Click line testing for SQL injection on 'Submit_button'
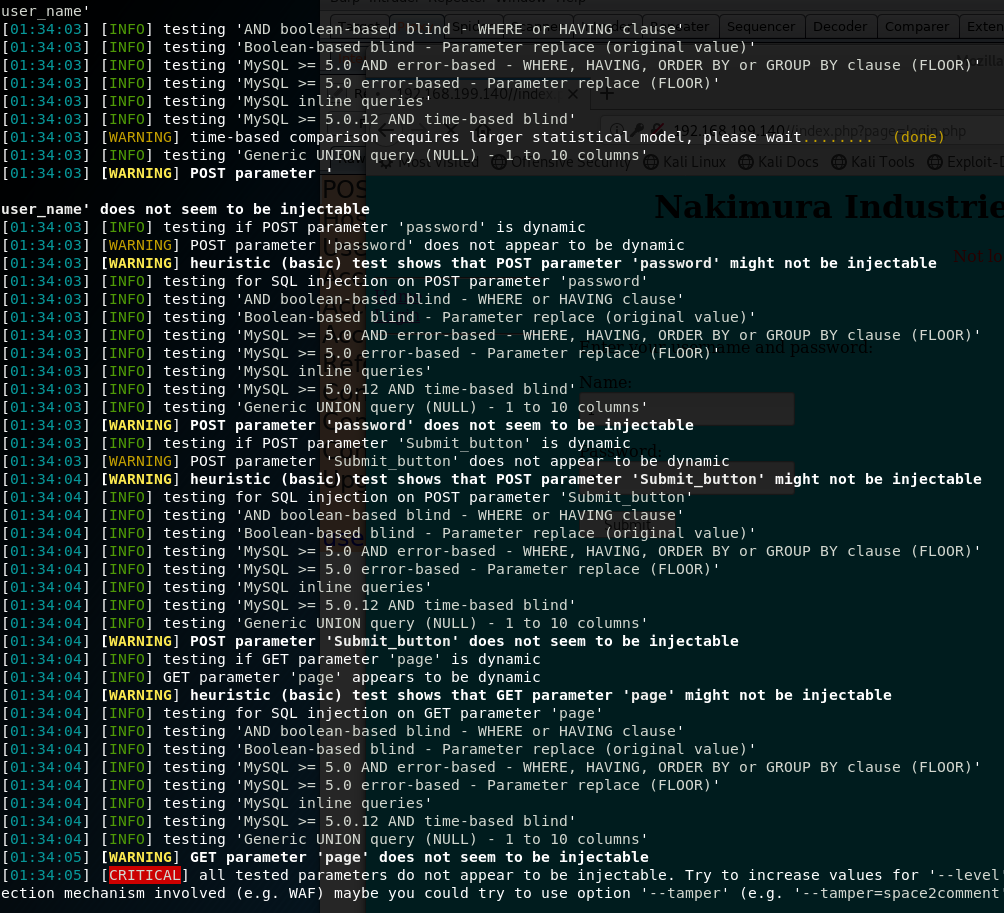 [347, 497]
